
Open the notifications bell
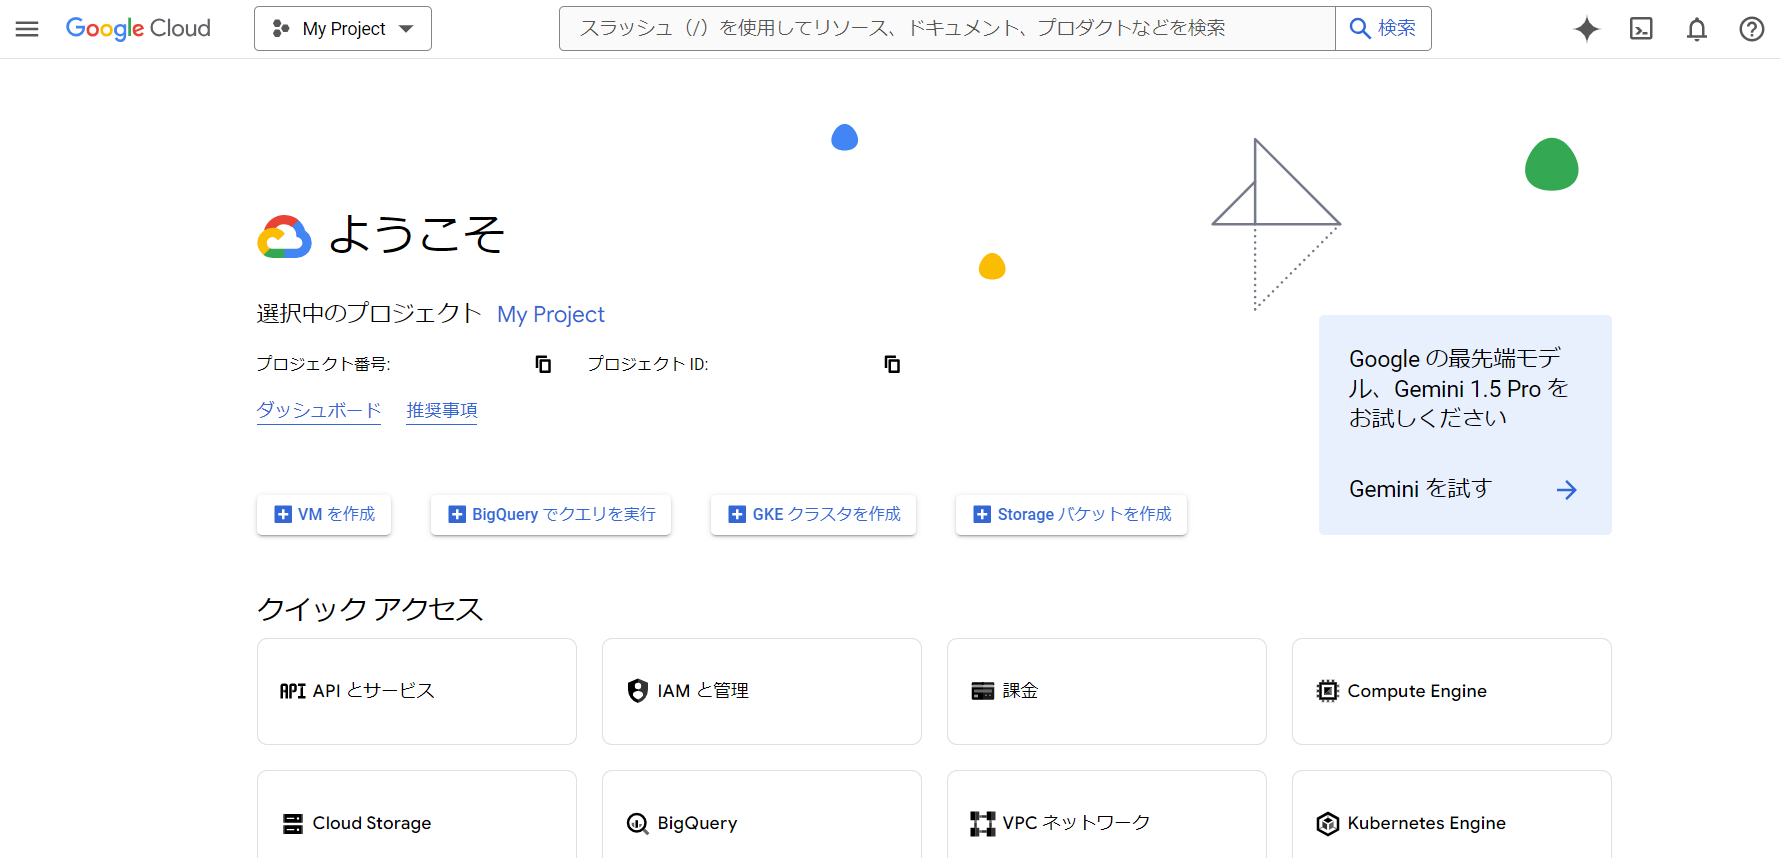pyautogui.click(x=1696, y=29)
